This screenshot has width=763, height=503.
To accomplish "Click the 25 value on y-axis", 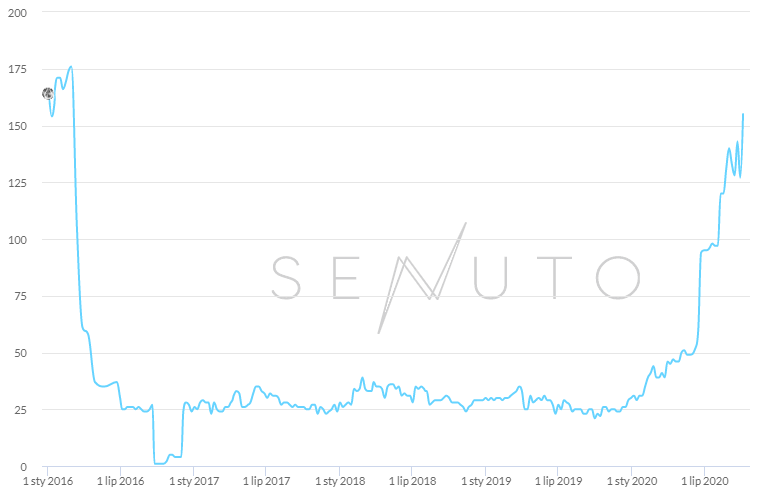I will coord(20,410).
